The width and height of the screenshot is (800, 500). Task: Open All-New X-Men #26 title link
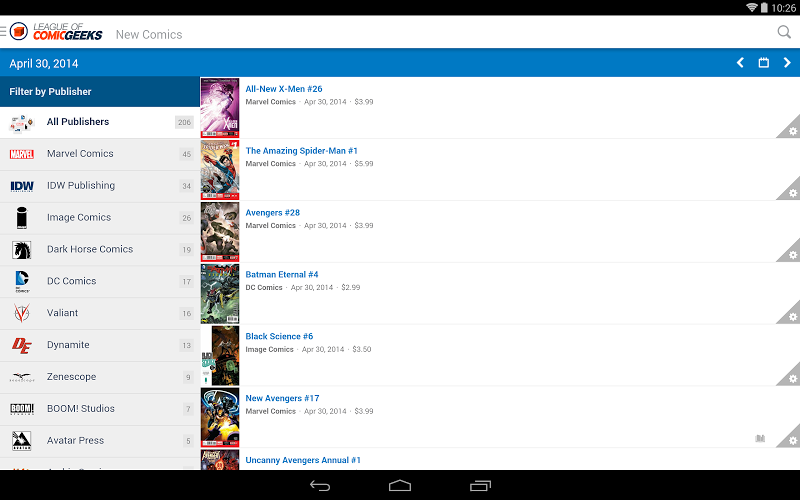pyautogui.click(x=284, y=89)
